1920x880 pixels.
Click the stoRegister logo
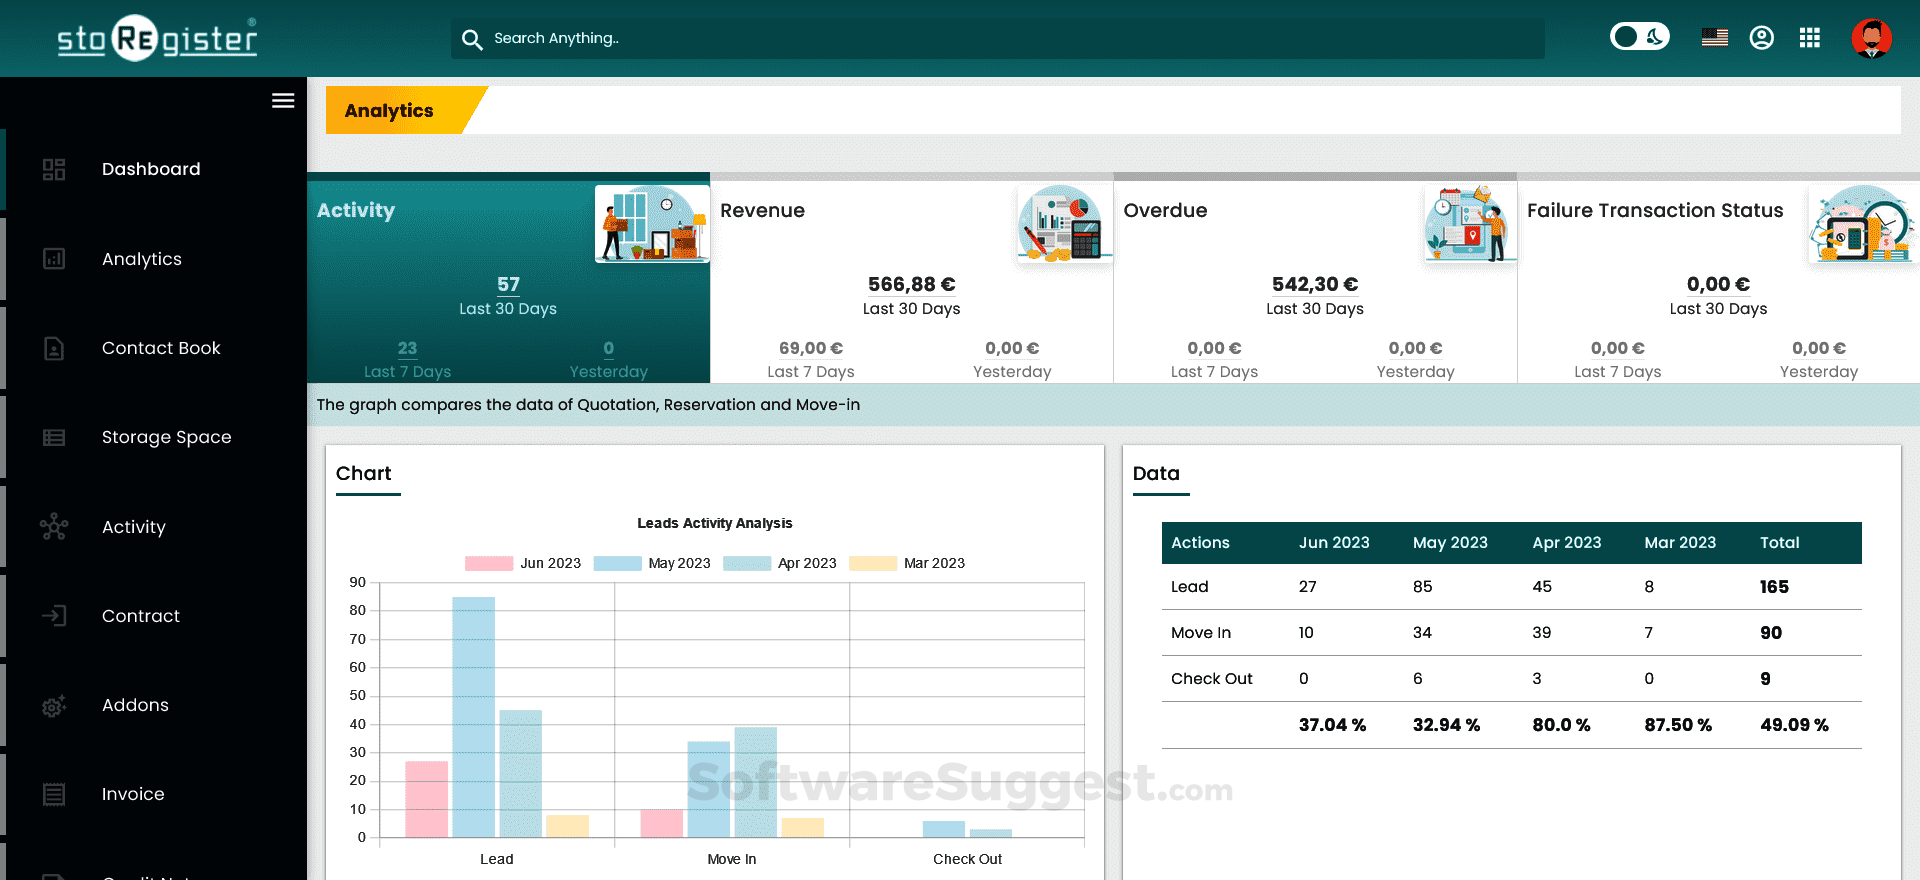(157, 38)
